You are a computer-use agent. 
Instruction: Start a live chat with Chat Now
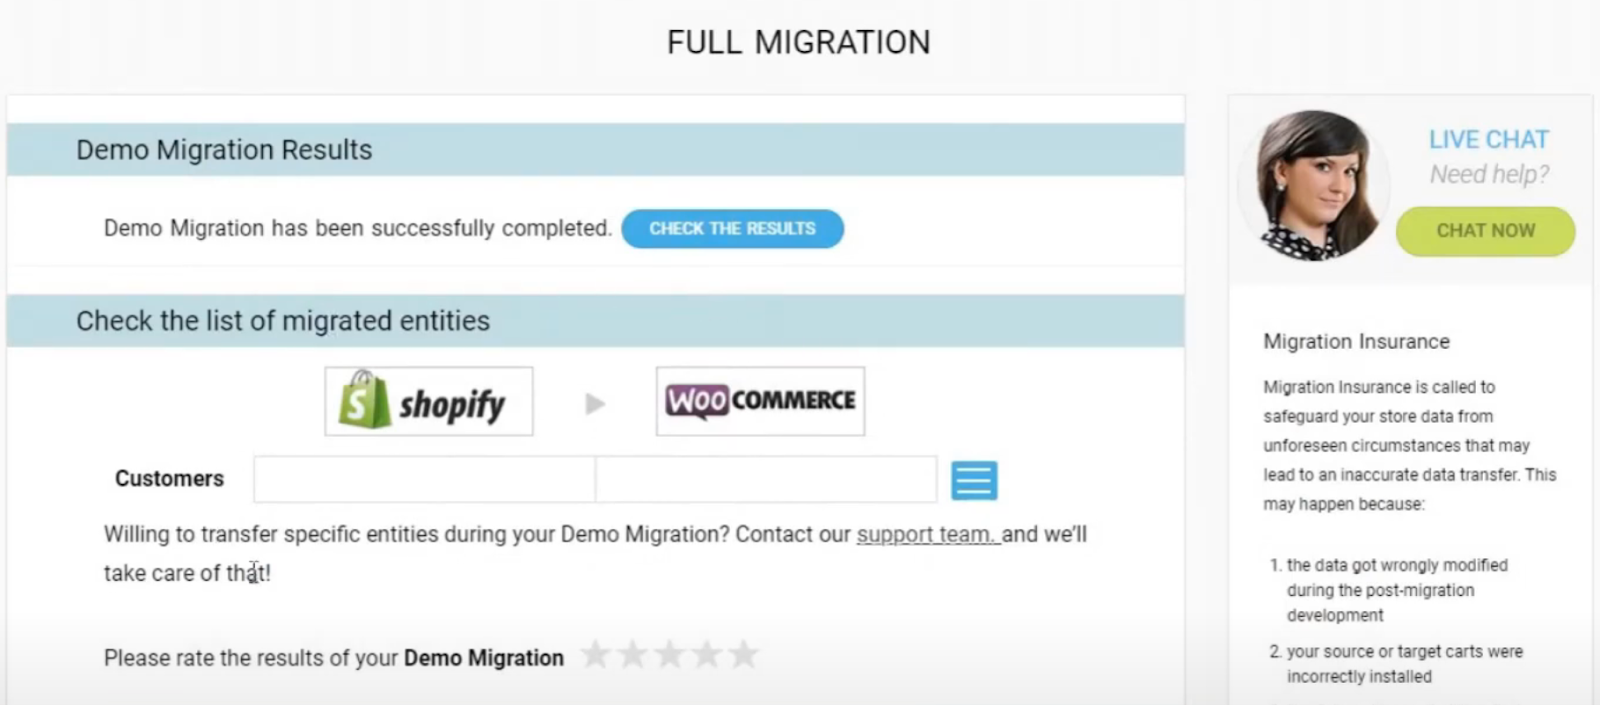(x=1485, y=231)
